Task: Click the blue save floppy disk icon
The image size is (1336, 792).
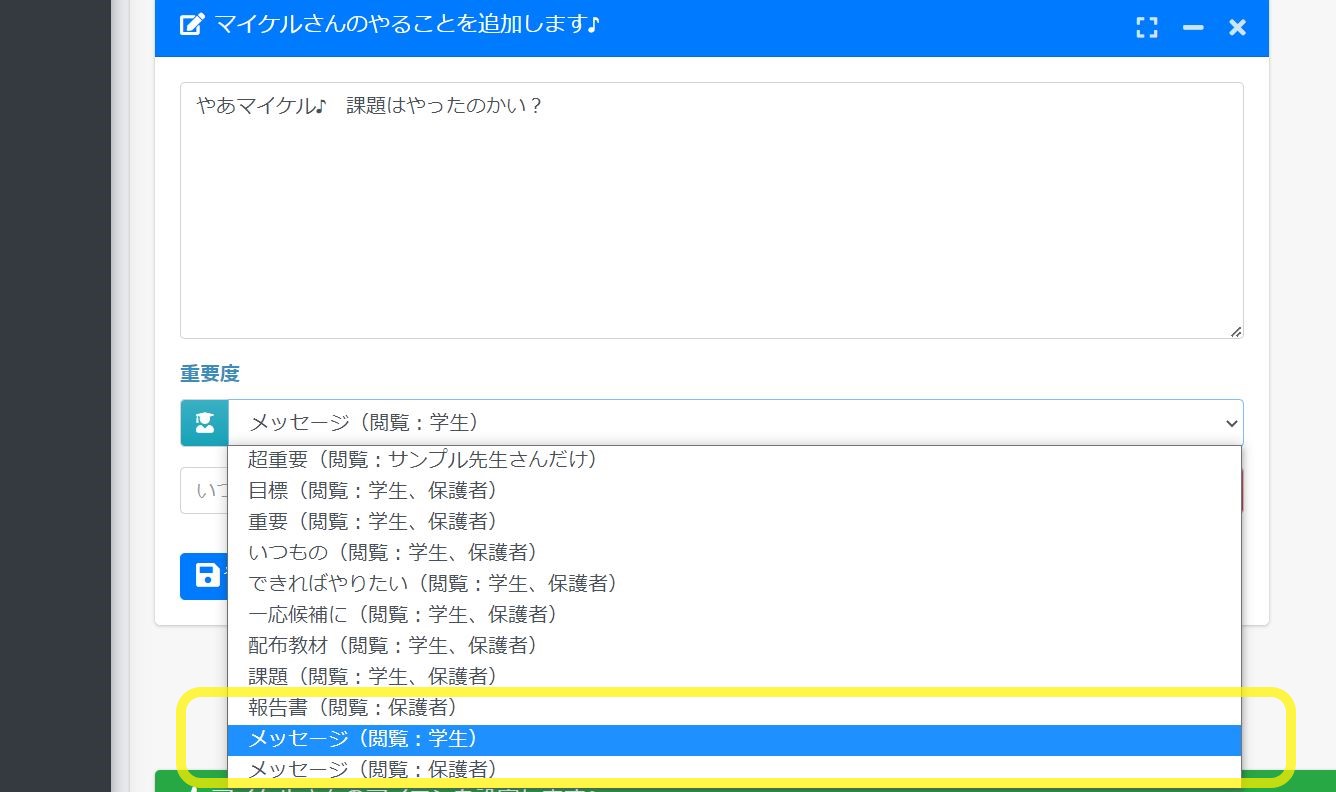Action: pyautogui.click(x=205, y=576)
